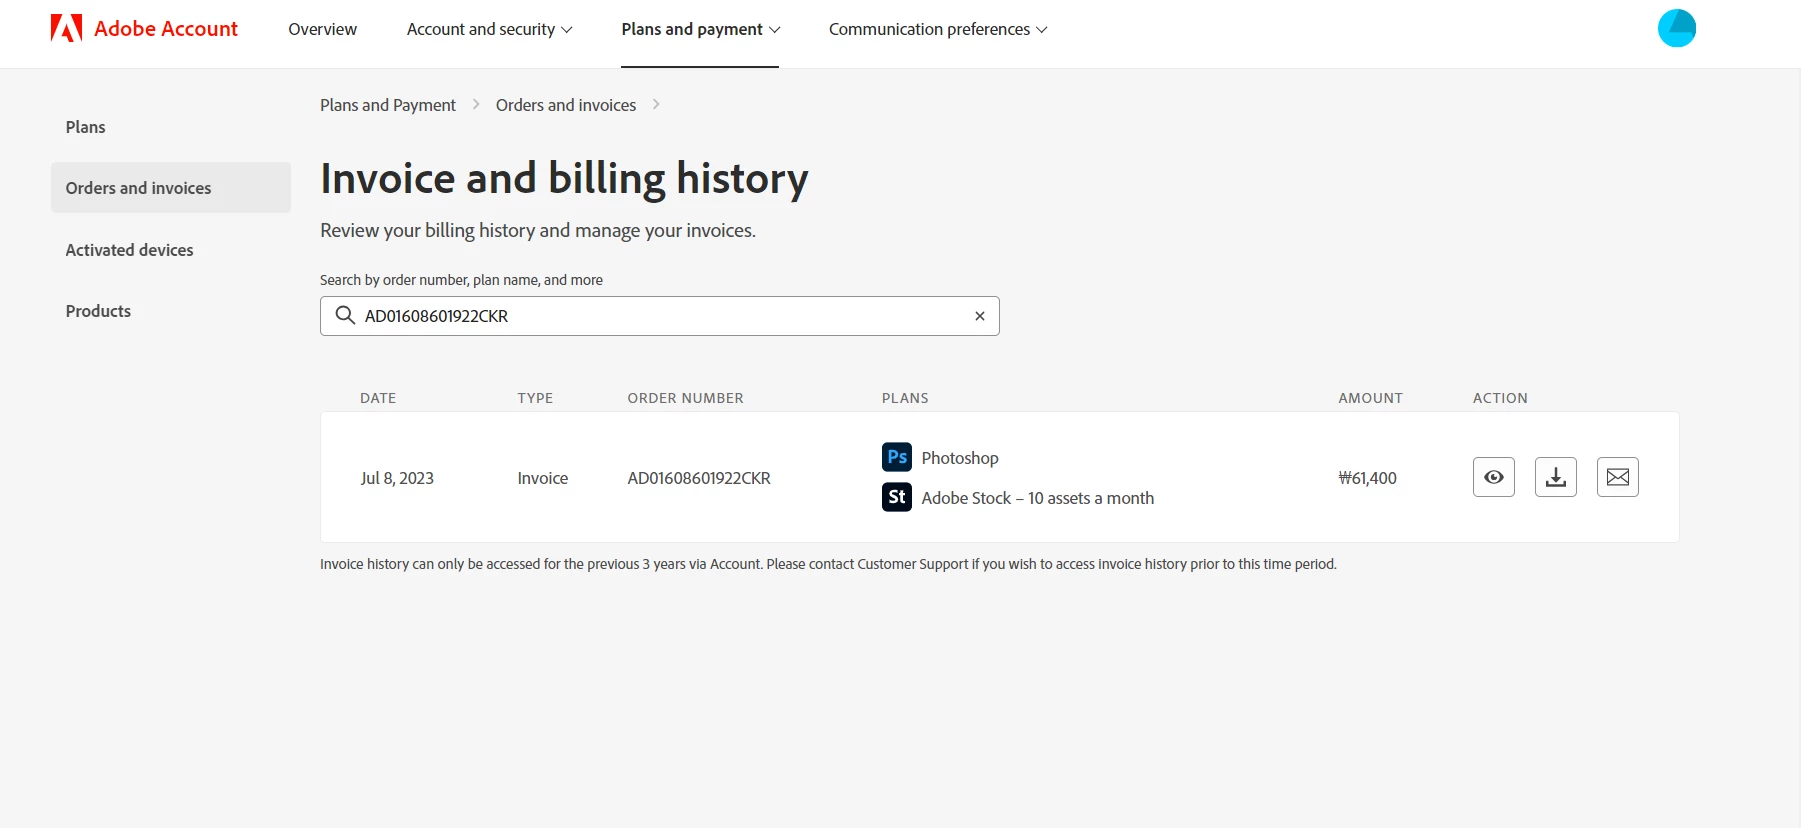Expand Plans and payment menu

tap(700, 29)
